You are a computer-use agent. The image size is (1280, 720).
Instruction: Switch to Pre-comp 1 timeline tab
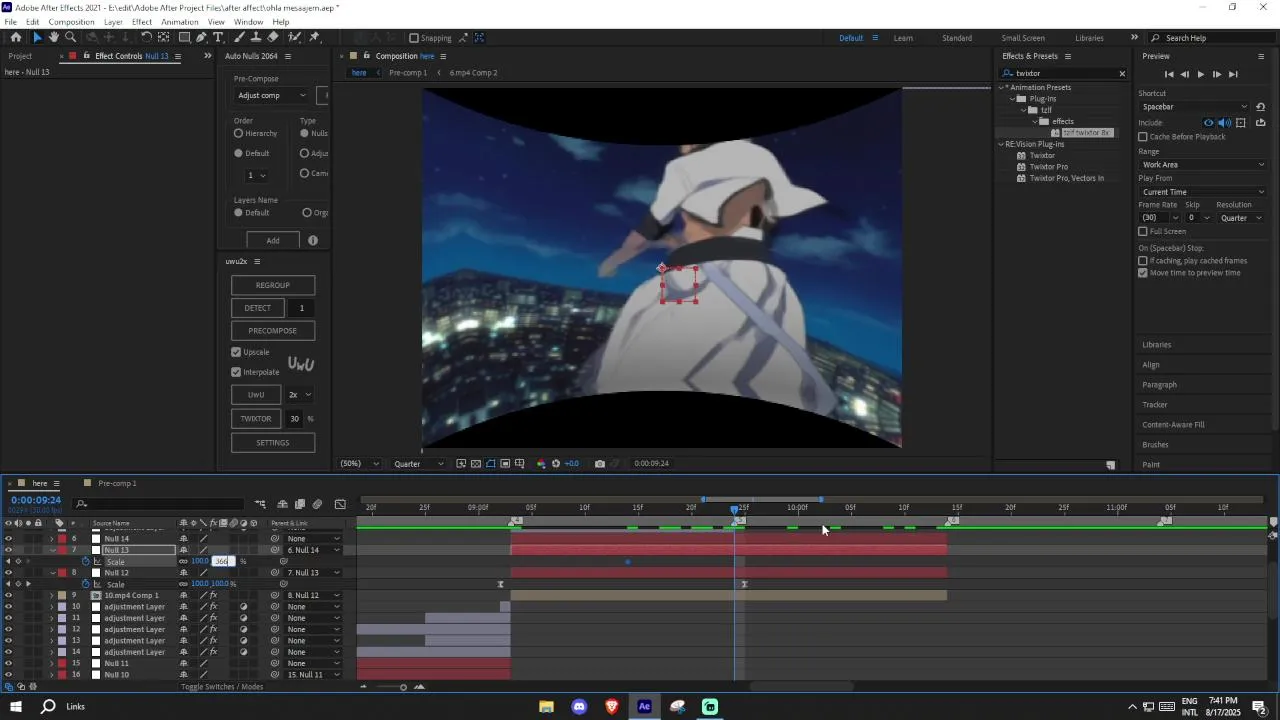(x=117, y=483)
